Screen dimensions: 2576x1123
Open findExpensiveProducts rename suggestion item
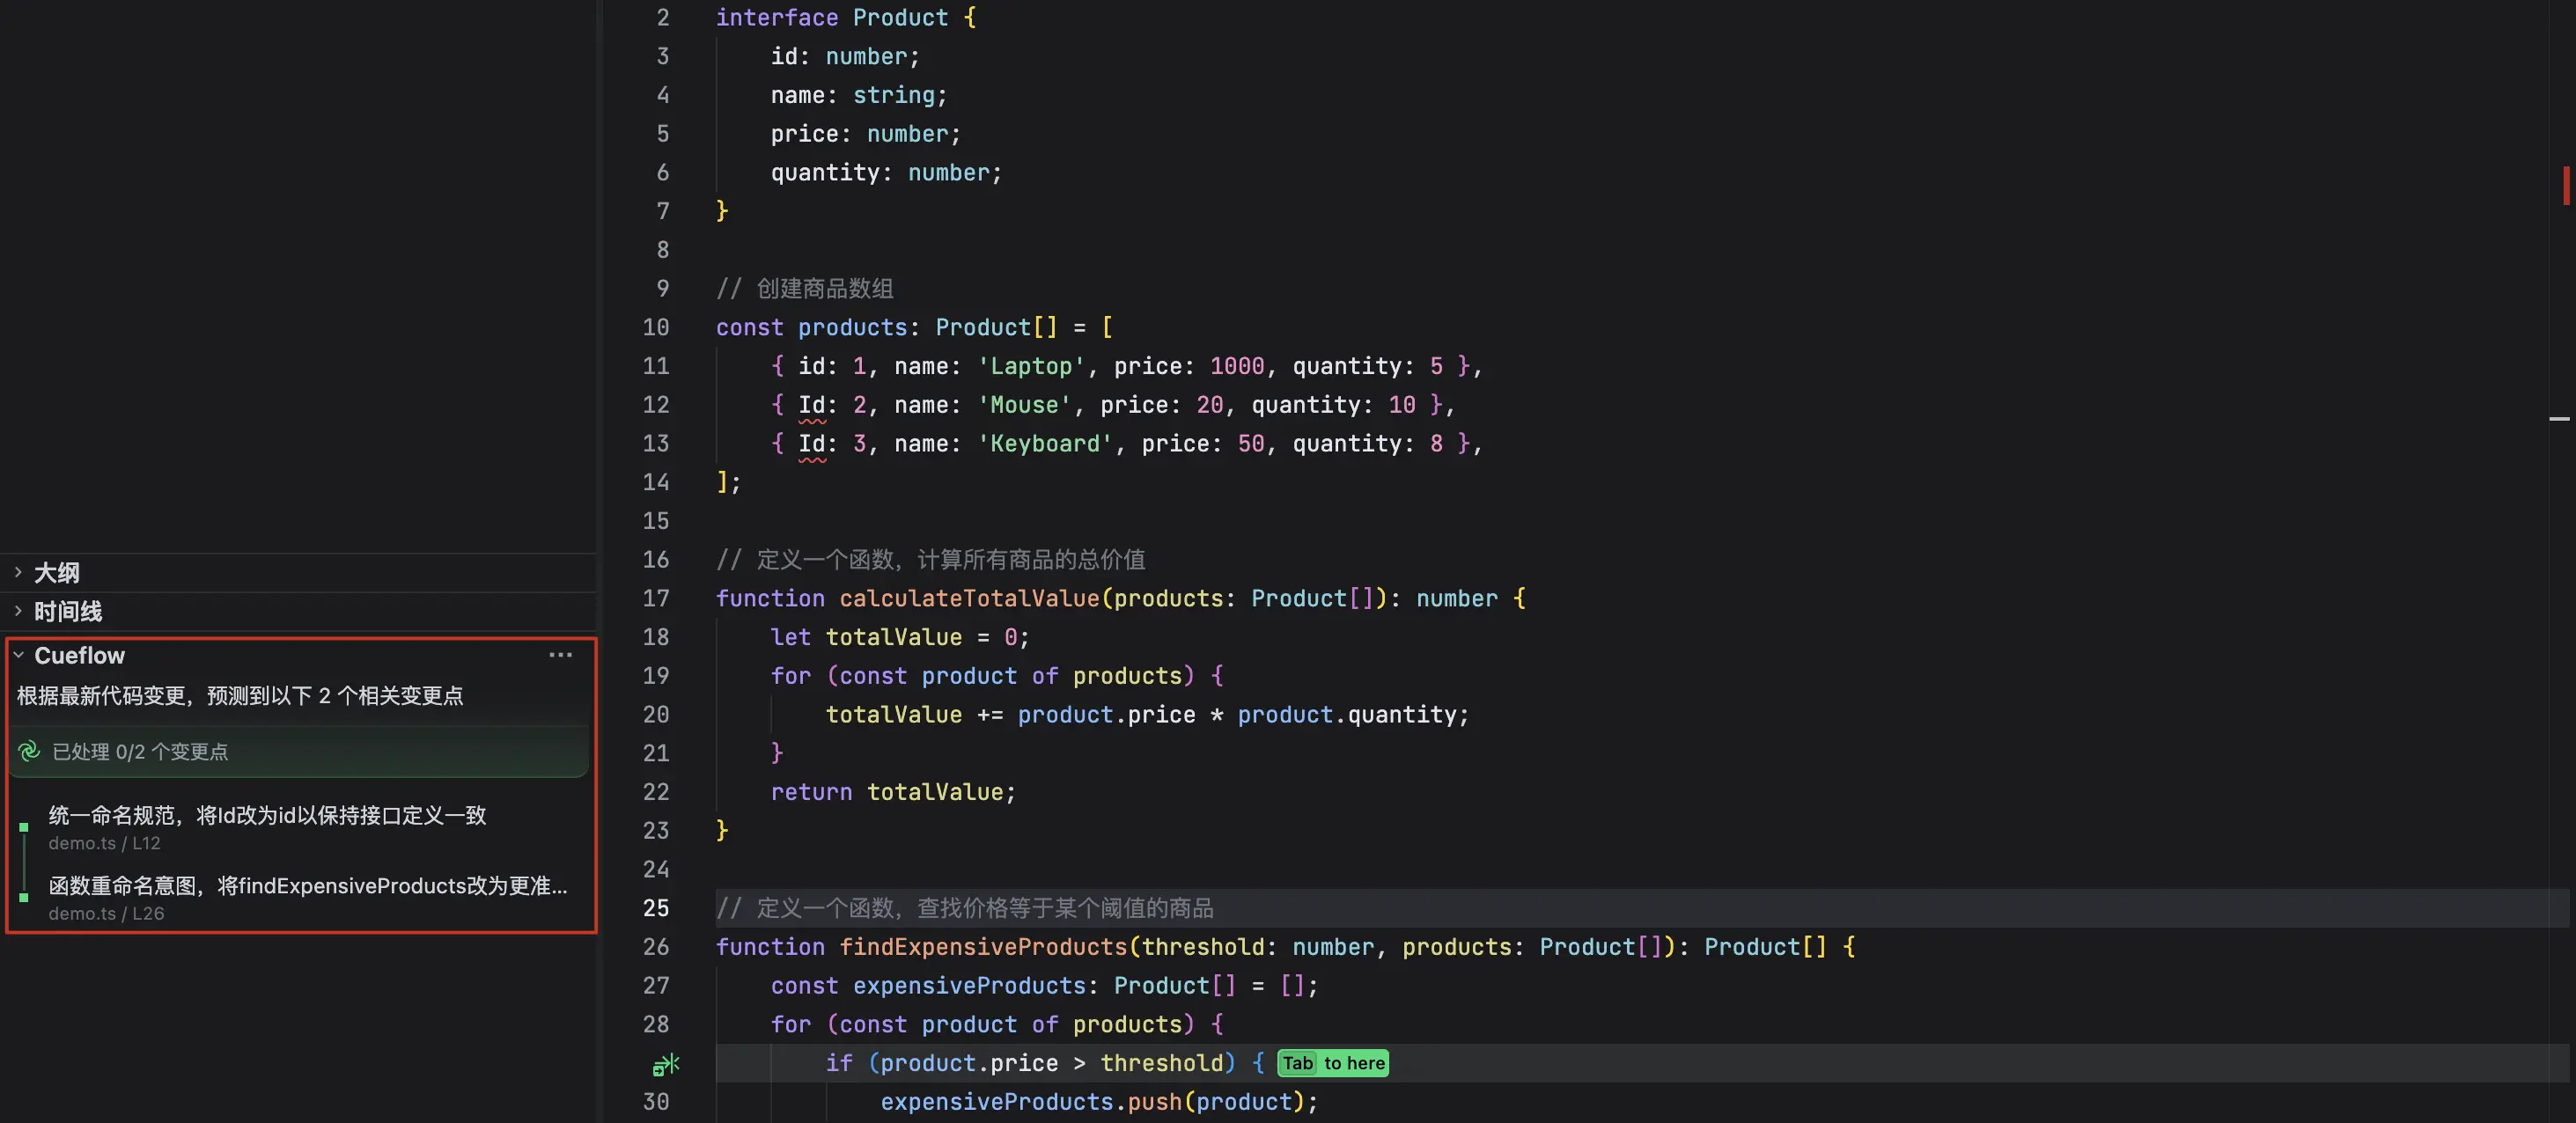(307, 886)
